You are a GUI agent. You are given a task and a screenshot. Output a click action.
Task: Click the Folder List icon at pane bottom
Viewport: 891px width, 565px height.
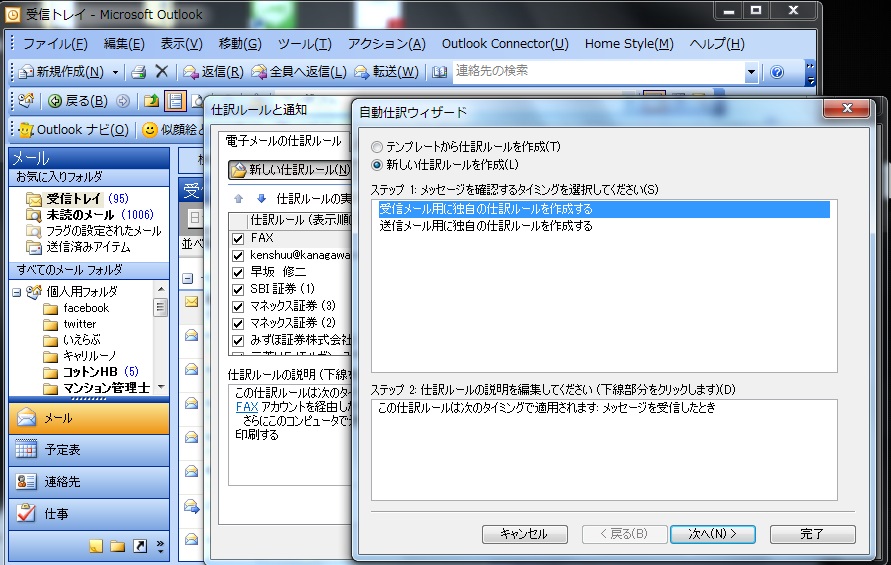(x=118, y=546)
